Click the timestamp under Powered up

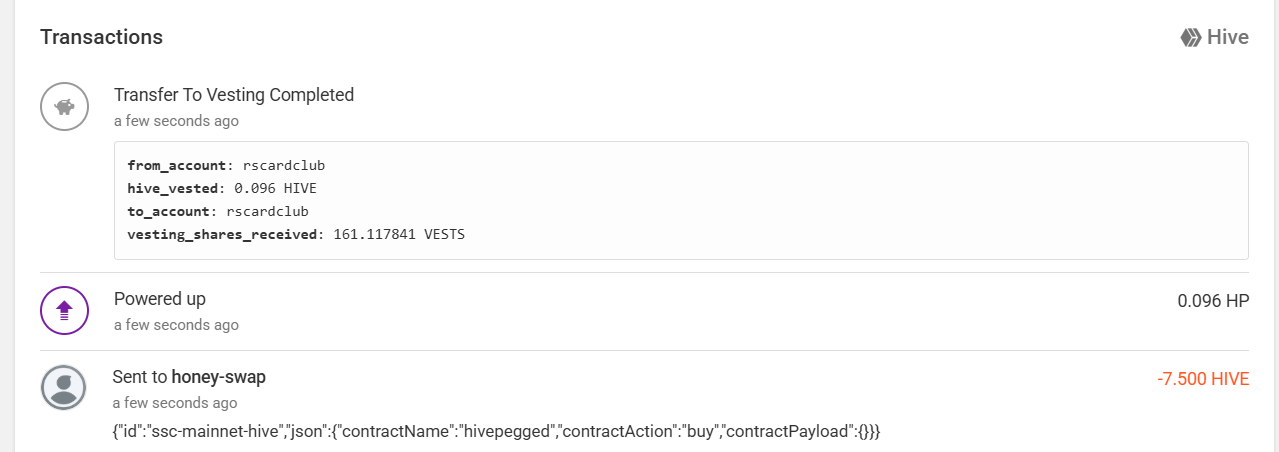176,325
